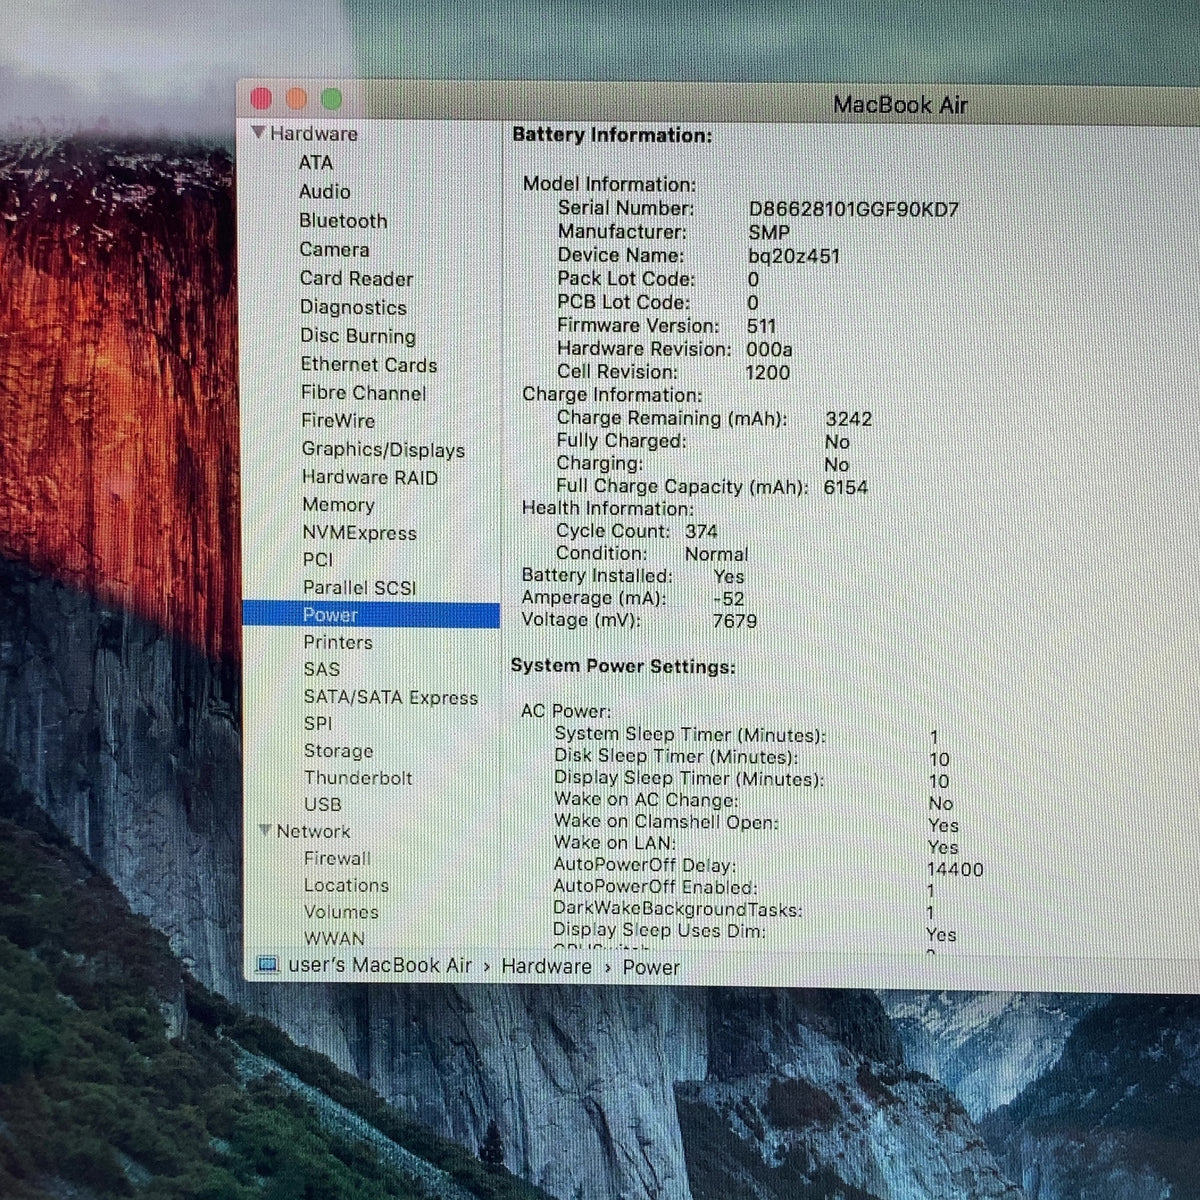The width and height of the screenshot is (1200, 1200).
Task: Open the Bluetooth hardware entry
Action: (x=343, y=220)
